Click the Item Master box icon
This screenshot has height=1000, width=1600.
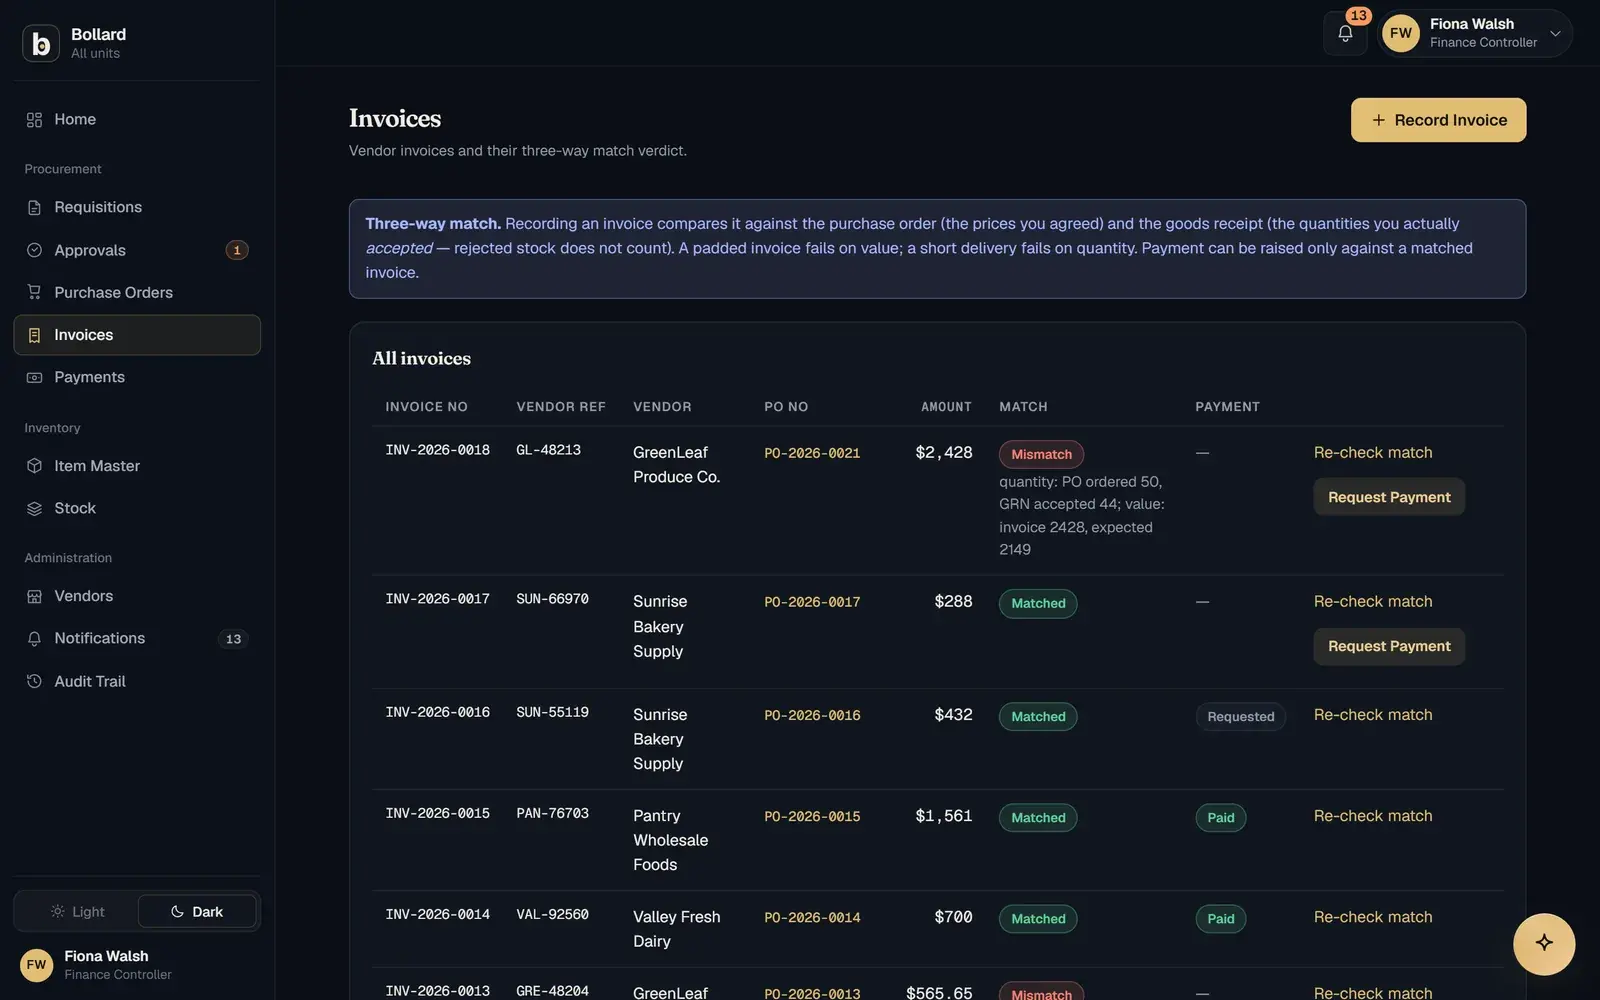34,466
